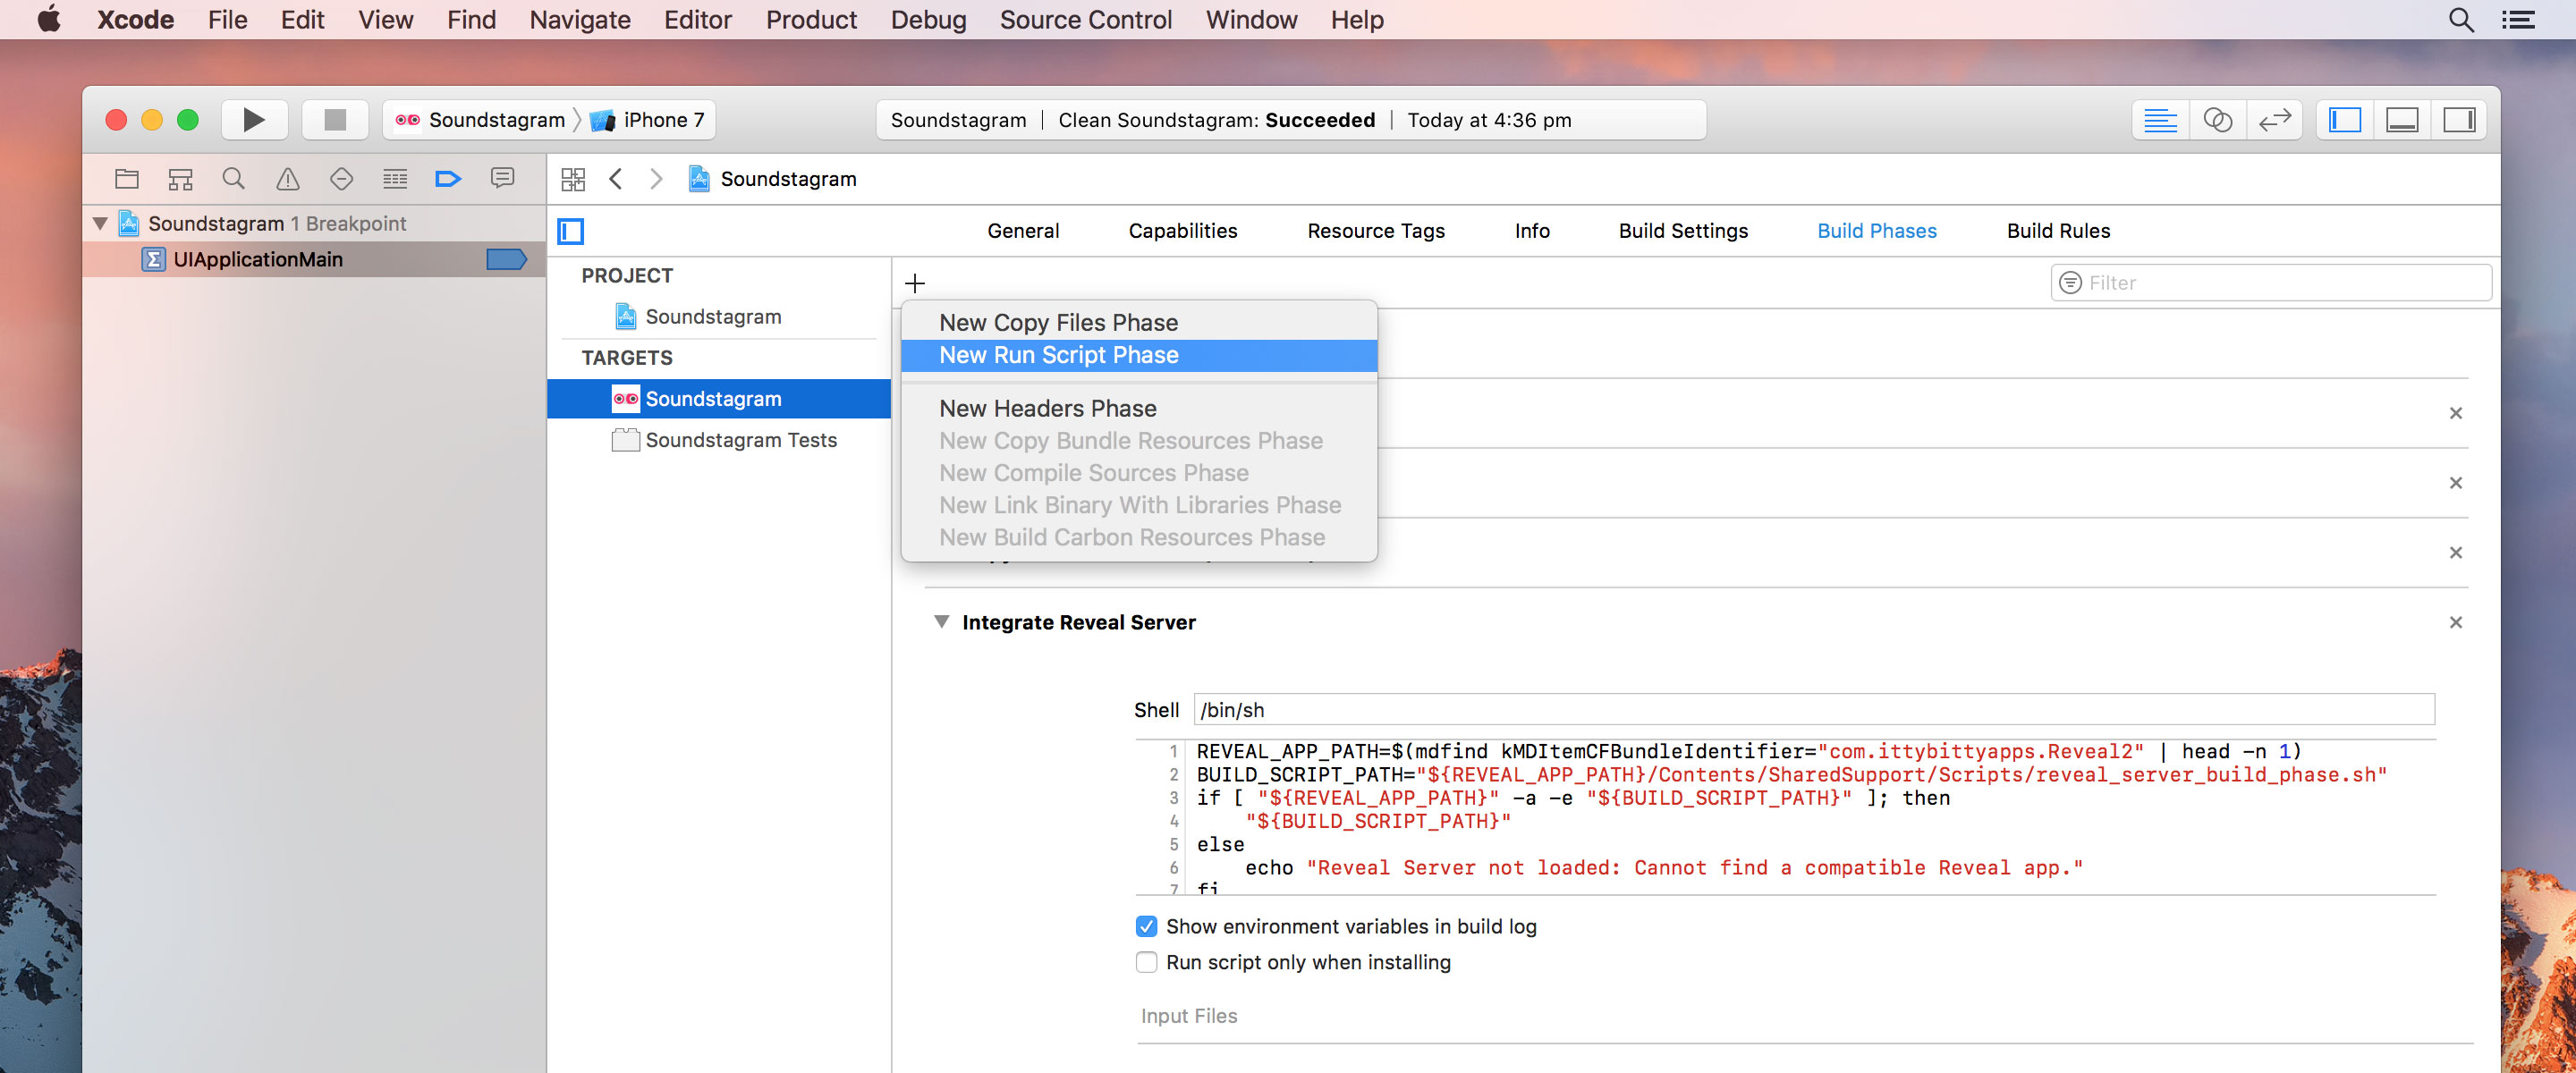The image size is (2576, 1073).
Task: Open the Issue navigator warning icon
Action: (288, 179)
